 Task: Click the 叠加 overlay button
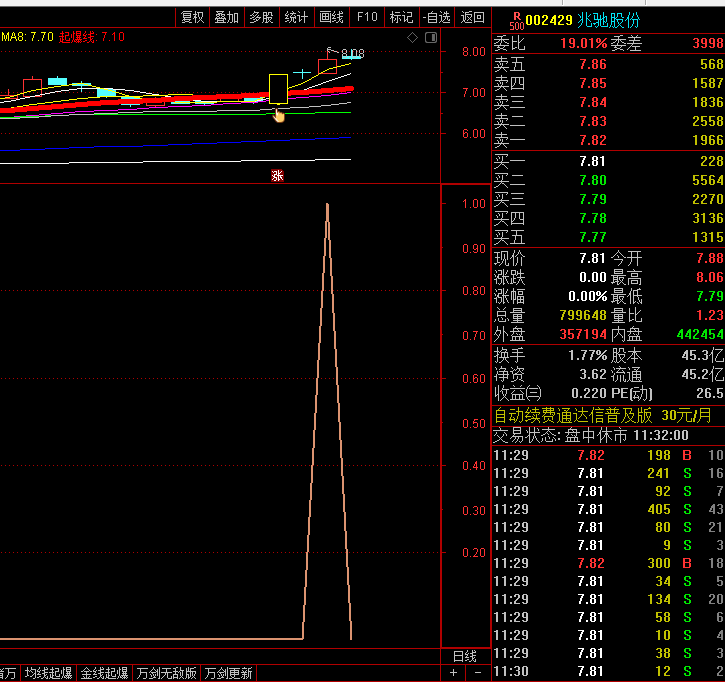pos(227,17)
